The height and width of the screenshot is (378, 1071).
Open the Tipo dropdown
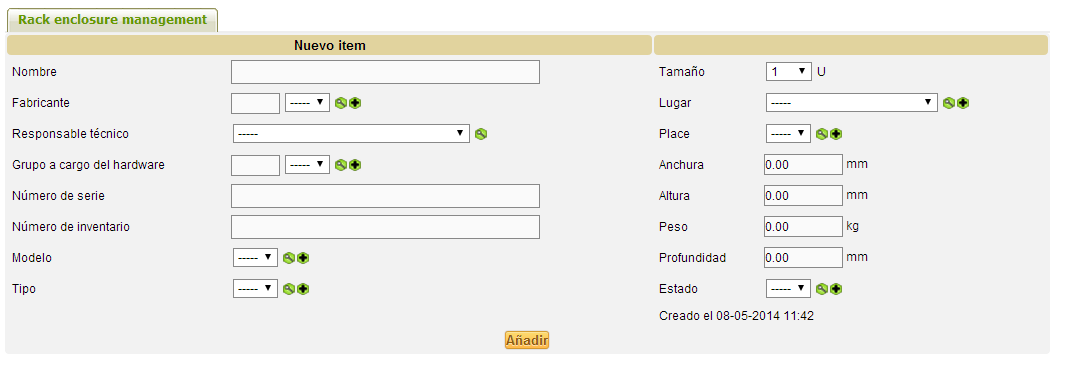[255, 288]
